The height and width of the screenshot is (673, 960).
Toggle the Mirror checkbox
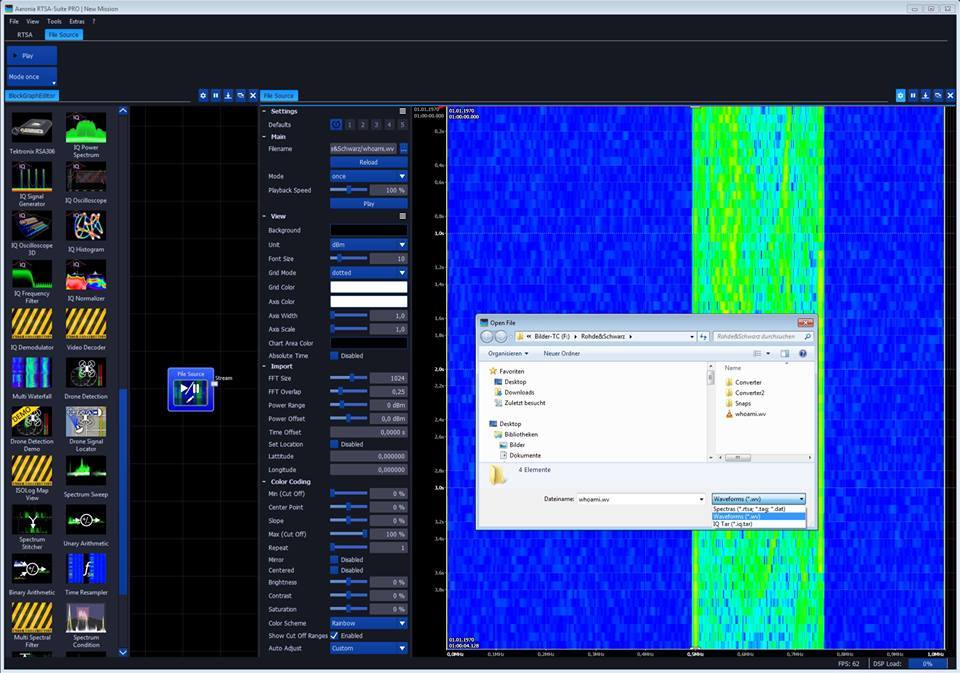[x=334, y=560]
